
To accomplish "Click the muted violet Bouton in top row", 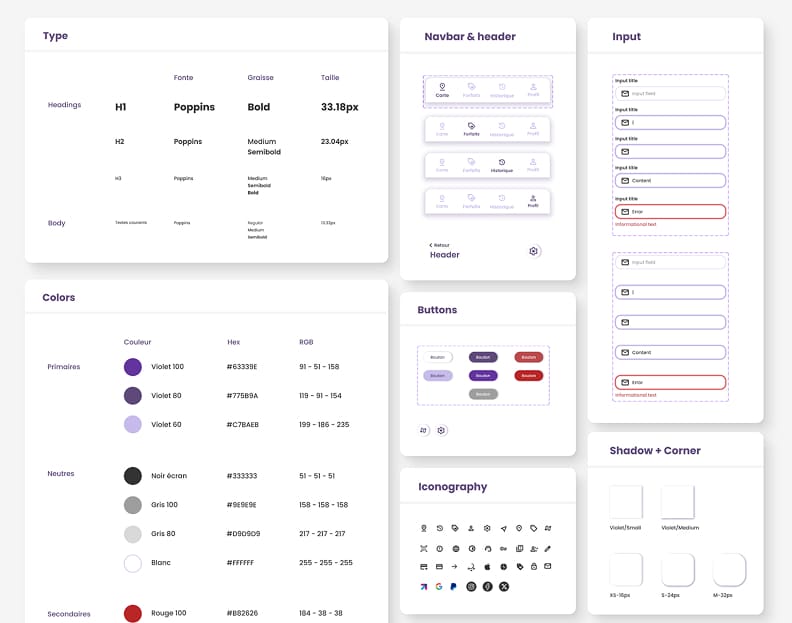I will (x=483, y=357).
